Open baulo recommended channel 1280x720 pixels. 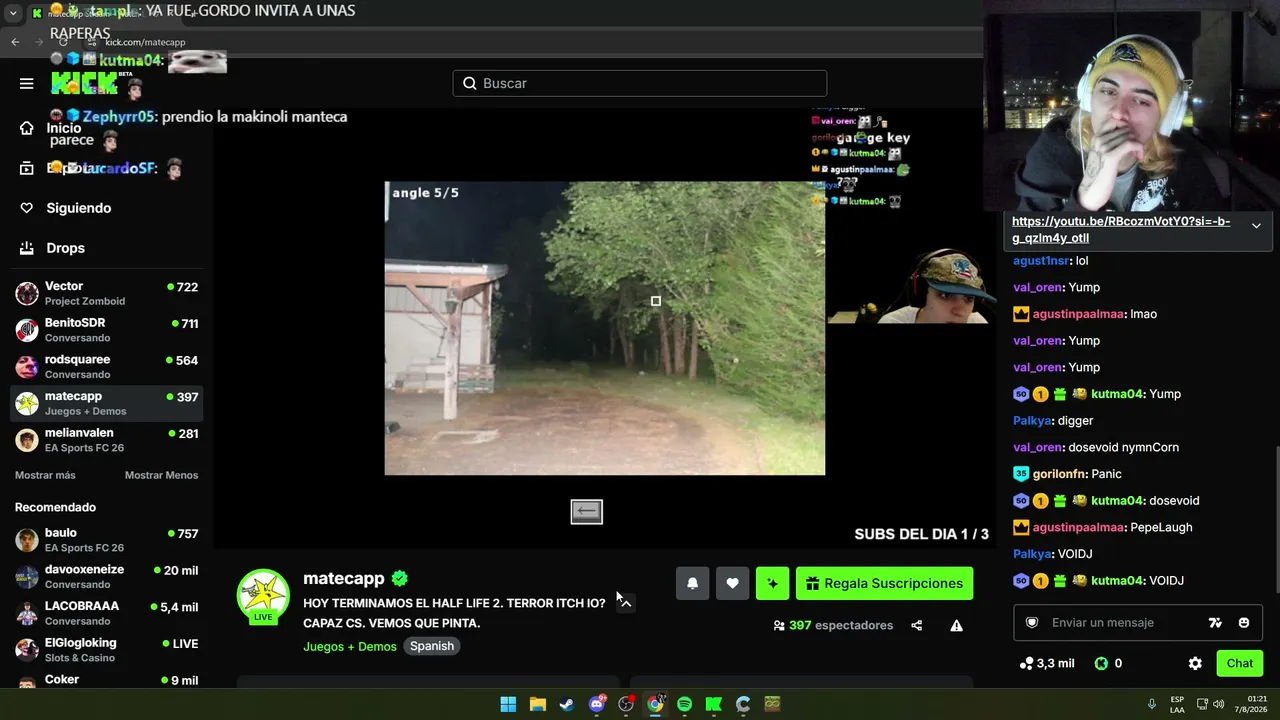click(107, 540)
